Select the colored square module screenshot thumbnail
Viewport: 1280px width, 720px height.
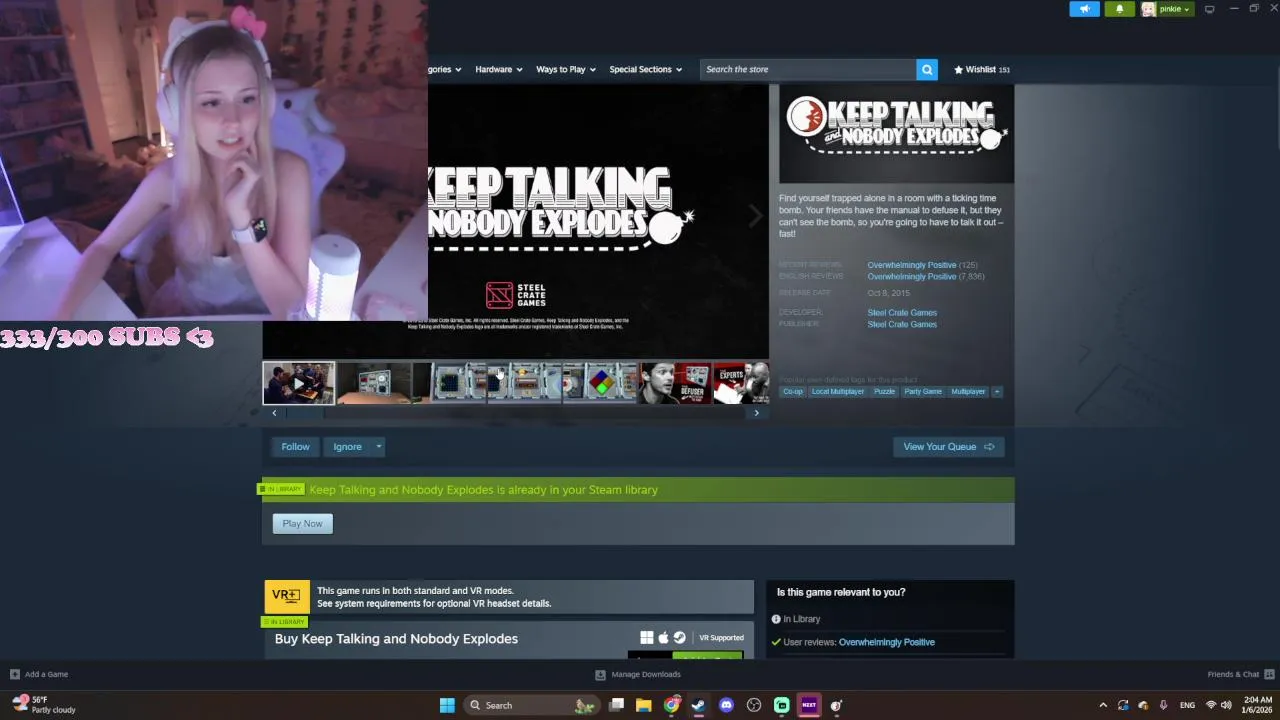[600, 383]
